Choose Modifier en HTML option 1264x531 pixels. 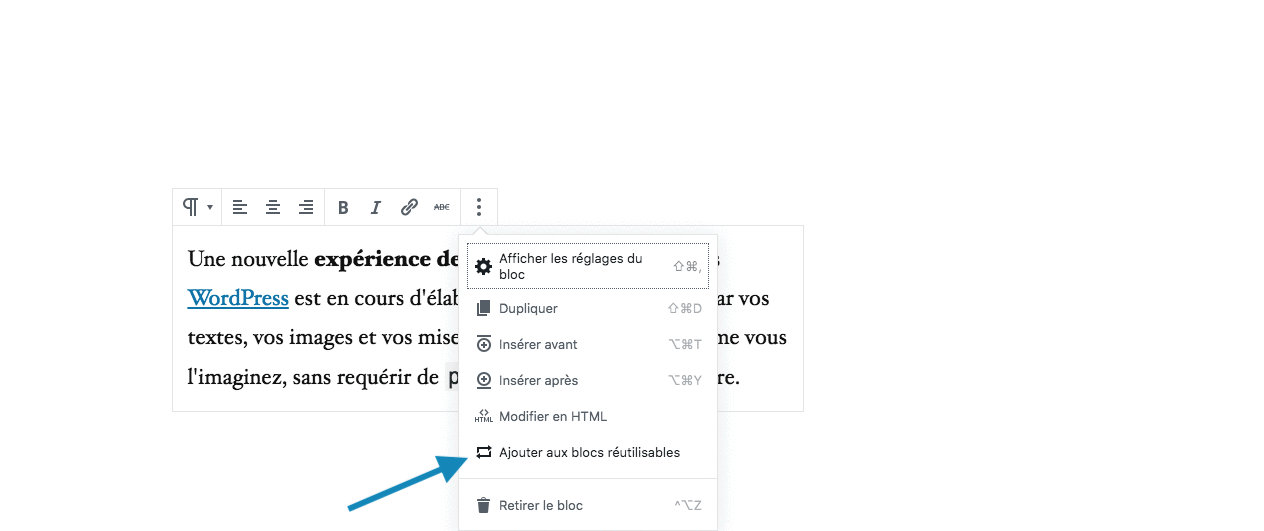pos(552,416)
